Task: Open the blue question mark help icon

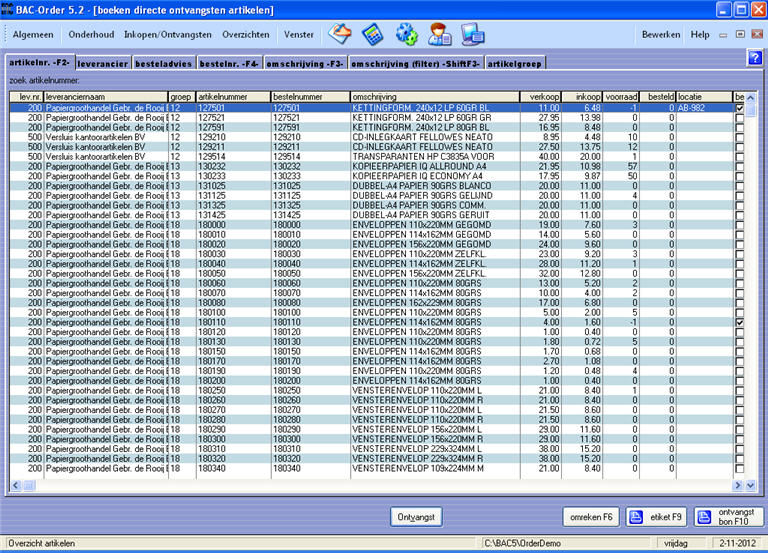Action: 755,57
